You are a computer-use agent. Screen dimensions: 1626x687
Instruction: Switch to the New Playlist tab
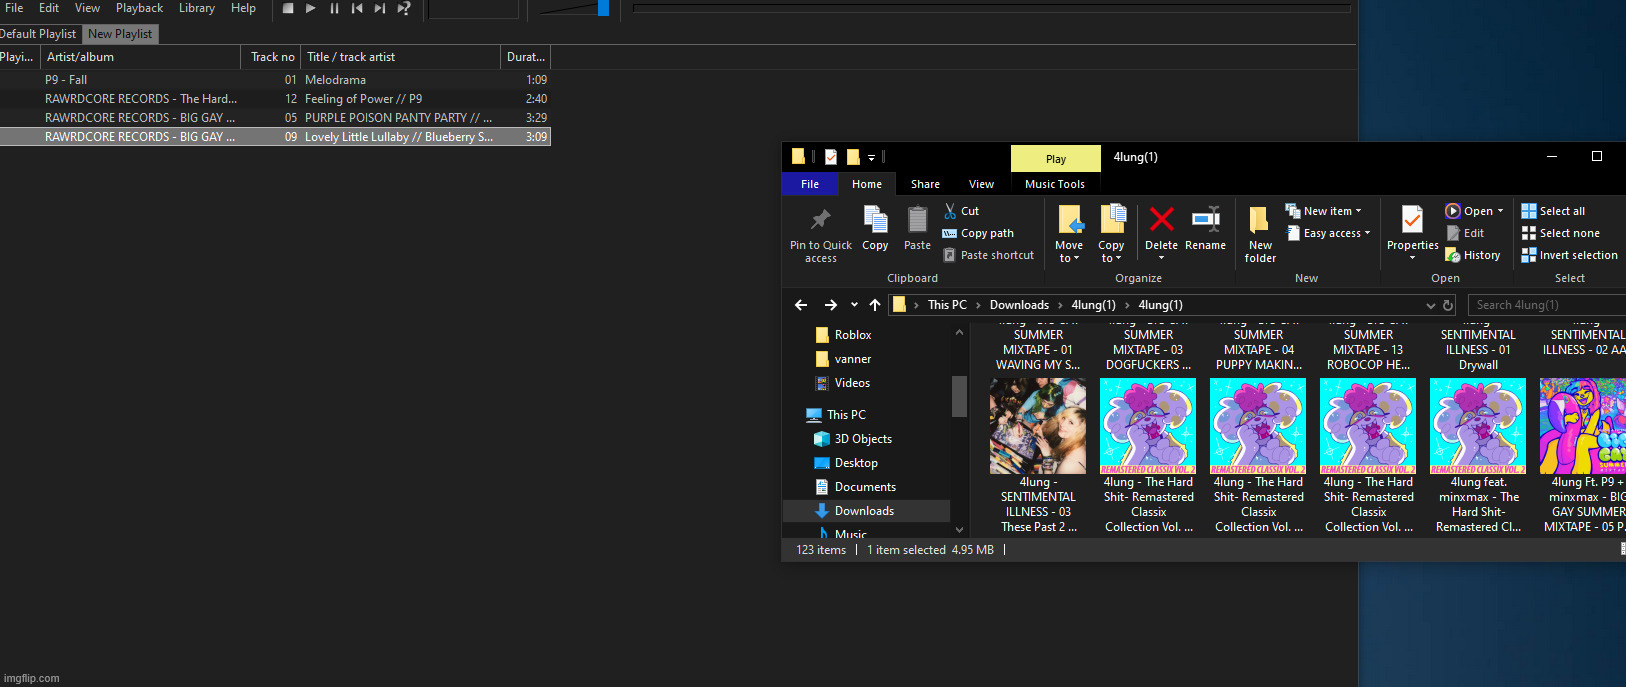pyautogui.click(x=120, y=34)
